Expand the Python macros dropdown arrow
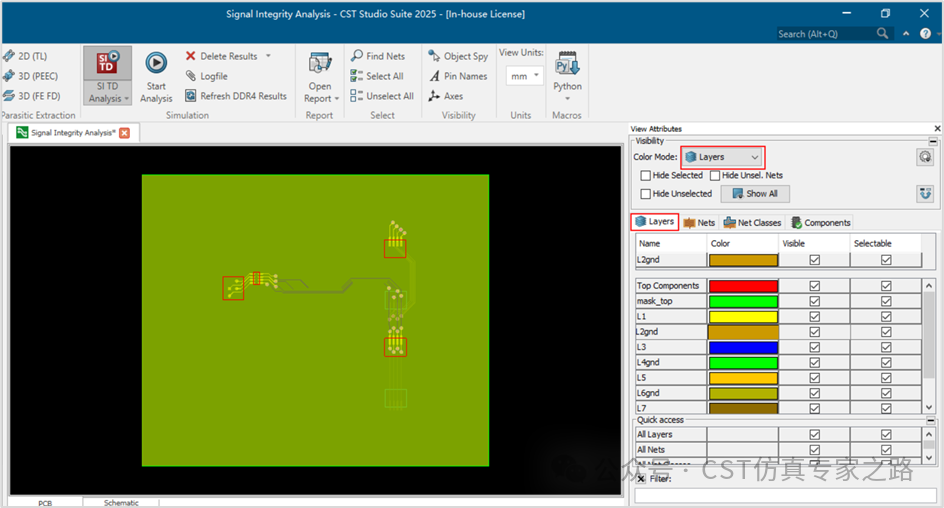The width and height of the screenshot is (944, 508). pos(567,99)
